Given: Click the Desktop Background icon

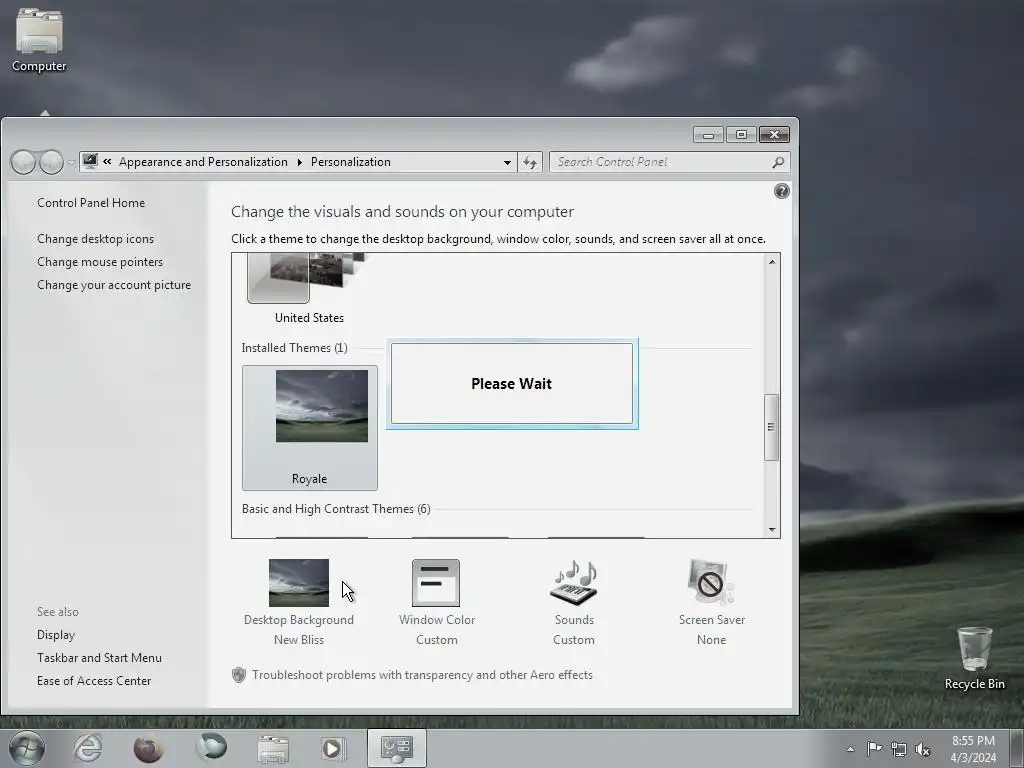Looking at the screenshot, I should 299,583.
